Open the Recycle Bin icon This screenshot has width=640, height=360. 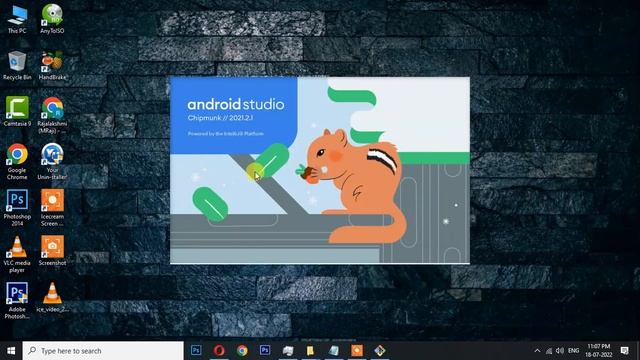[x=17, y=66]
